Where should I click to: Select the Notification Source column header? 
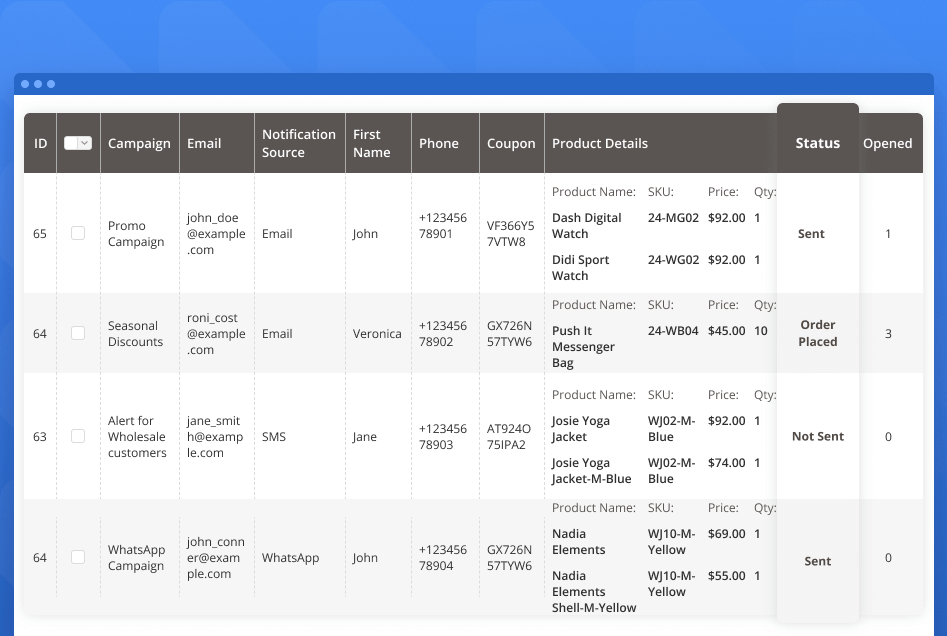[298, 143]
